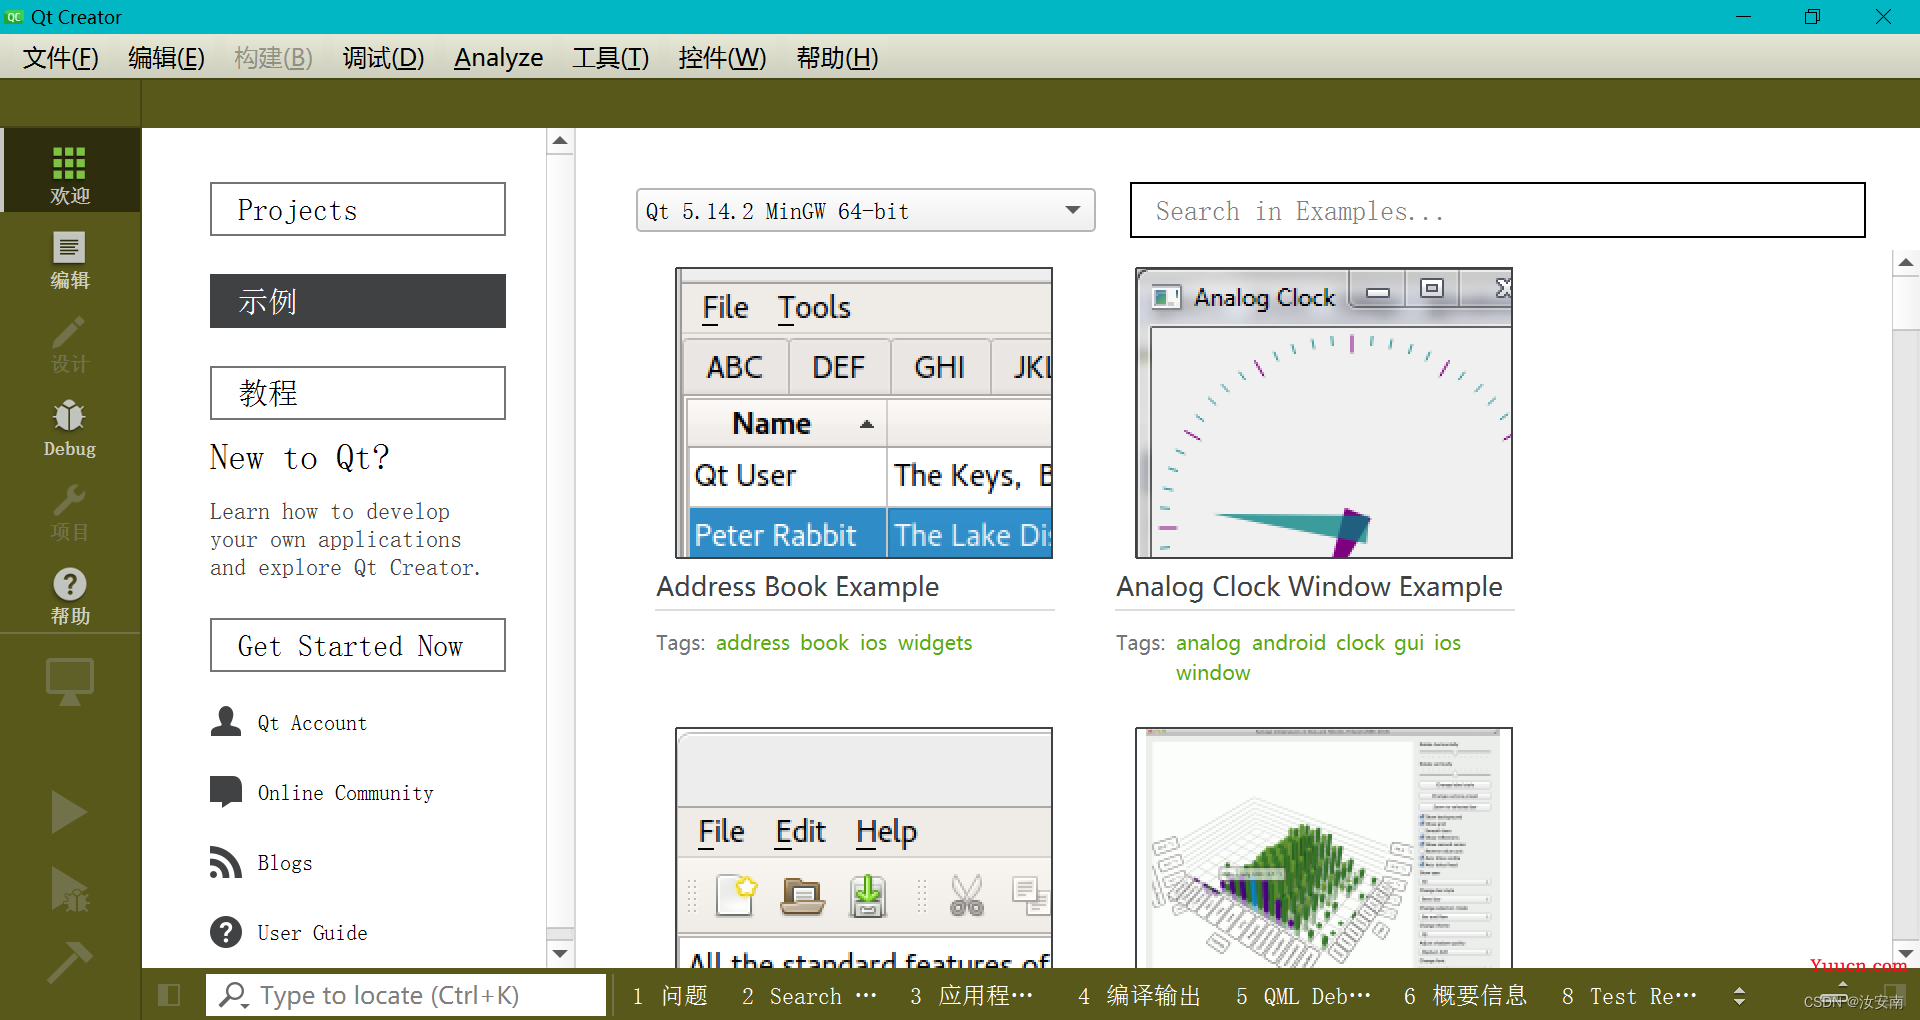Image resolution: width=1920 pixels, height=1020 pixels.
Task: Click the green Run button
Action: coord(68,811)
